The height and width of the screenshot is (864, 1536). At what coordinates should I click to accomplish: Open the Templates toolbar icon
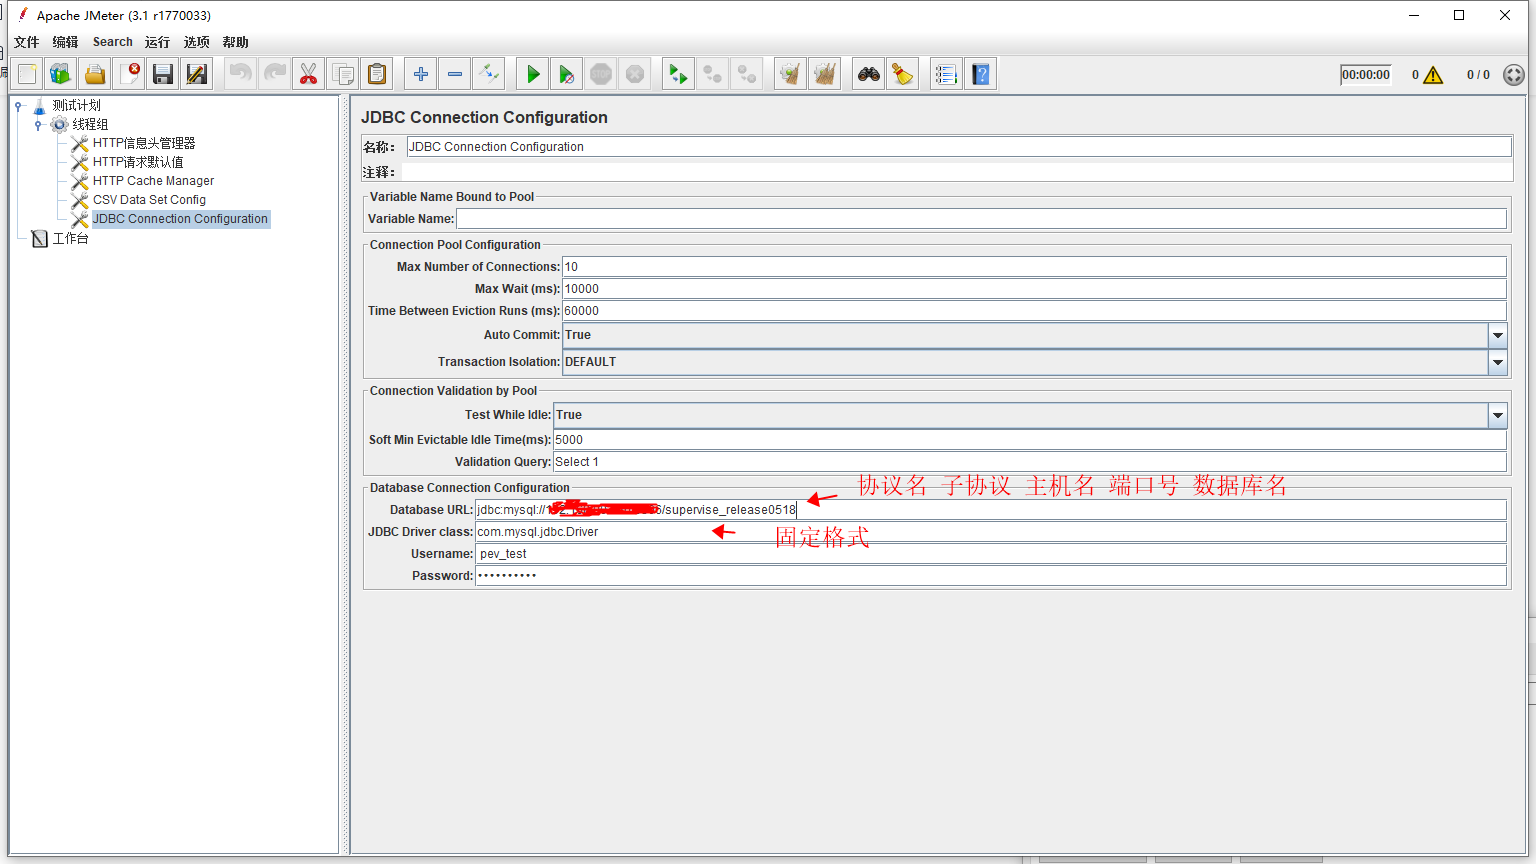[61, 74]
